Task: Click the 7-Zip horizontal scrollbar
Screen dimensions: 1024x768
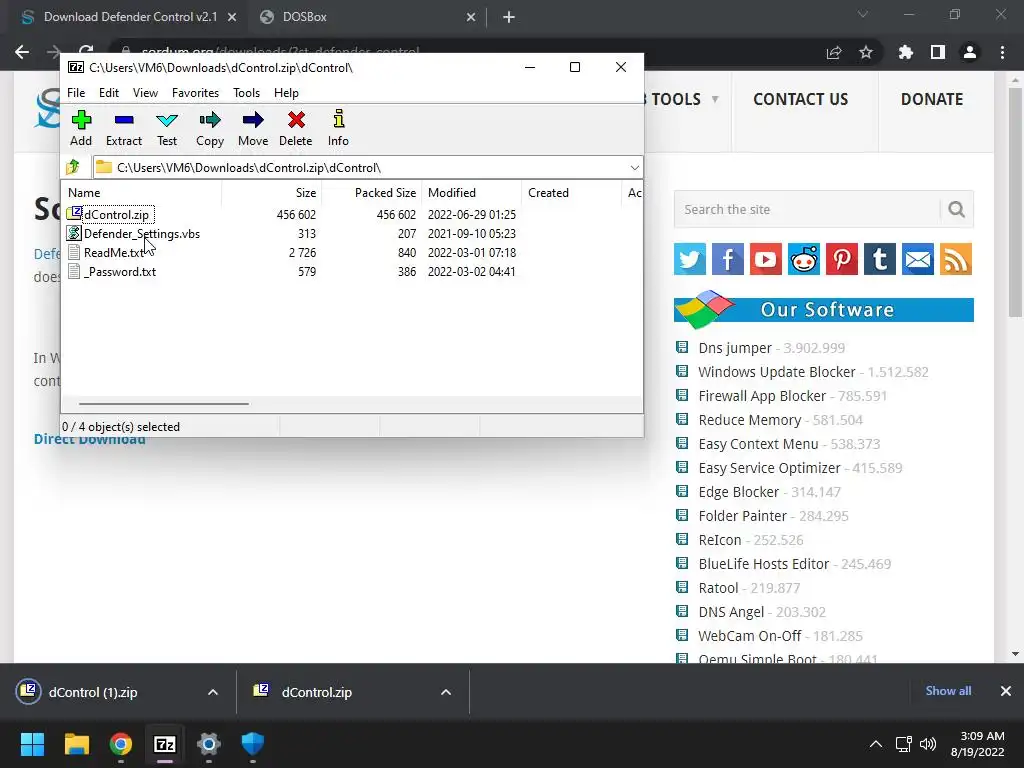Action: [163, 404]
